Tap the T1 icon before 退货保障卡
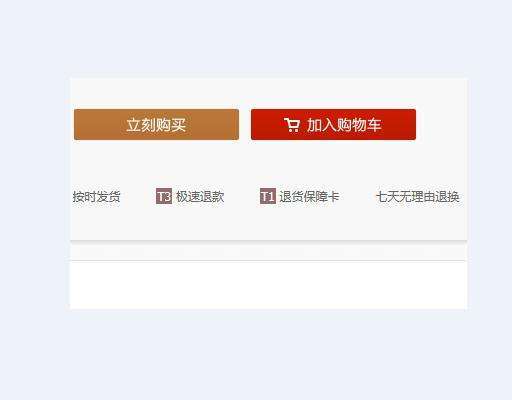This screenshot has width=512, height=400. [268, 196]
